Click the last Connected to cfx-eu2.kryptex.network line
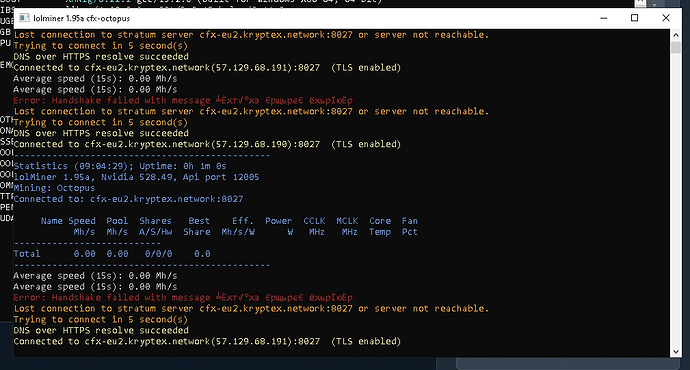Viewport: 690px width, 370px height. tap(207, 341)
